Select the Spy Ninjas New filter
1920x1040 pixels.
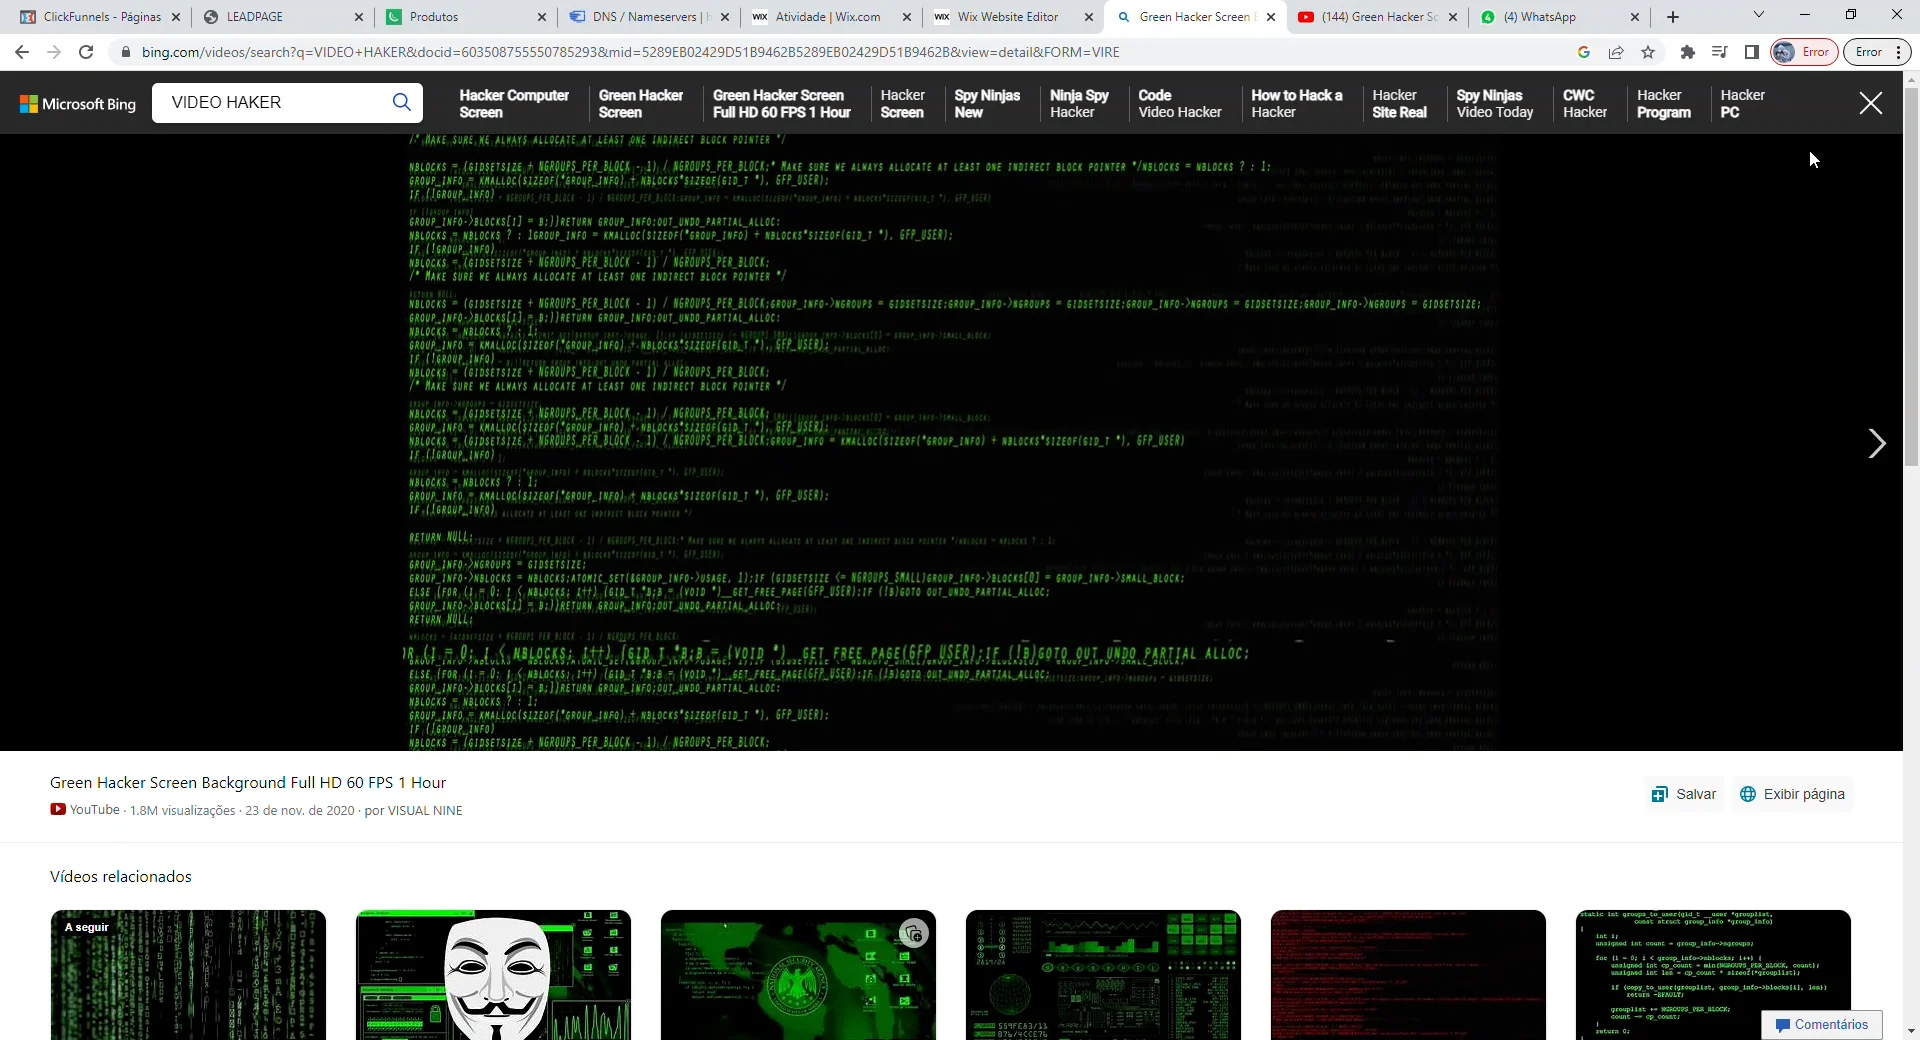(987, 103)
